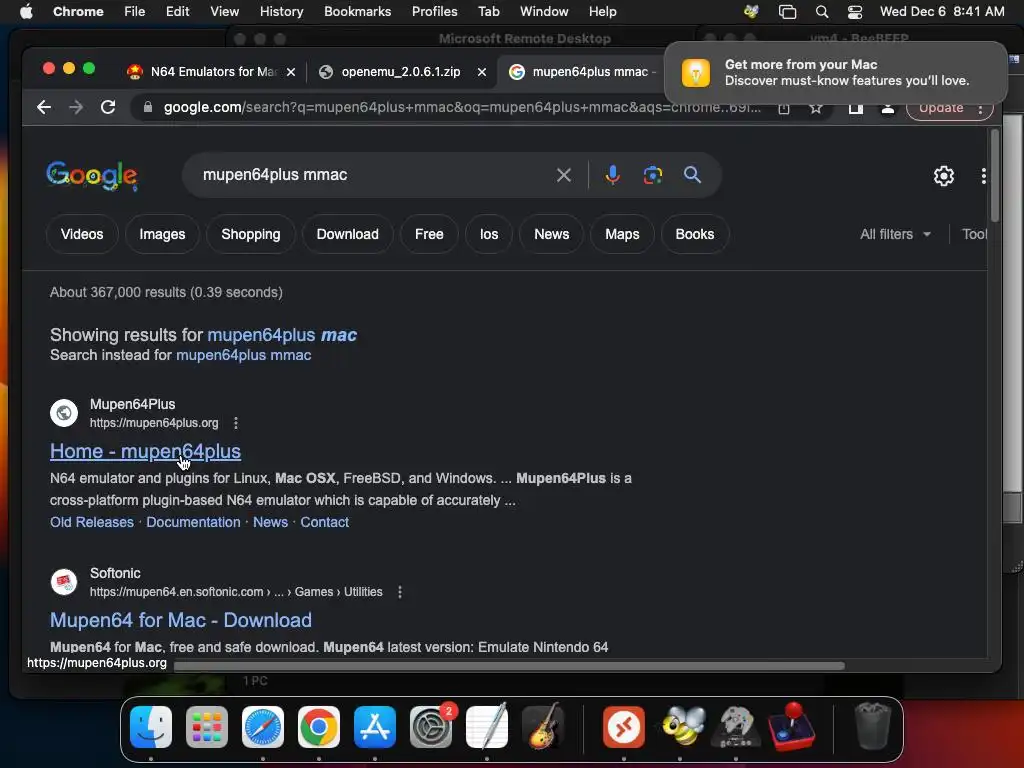Open BeeBEEP bee icon in Dock
Image resolution: width=1024 pixels, height=768 pixels.
click(680, 727)
